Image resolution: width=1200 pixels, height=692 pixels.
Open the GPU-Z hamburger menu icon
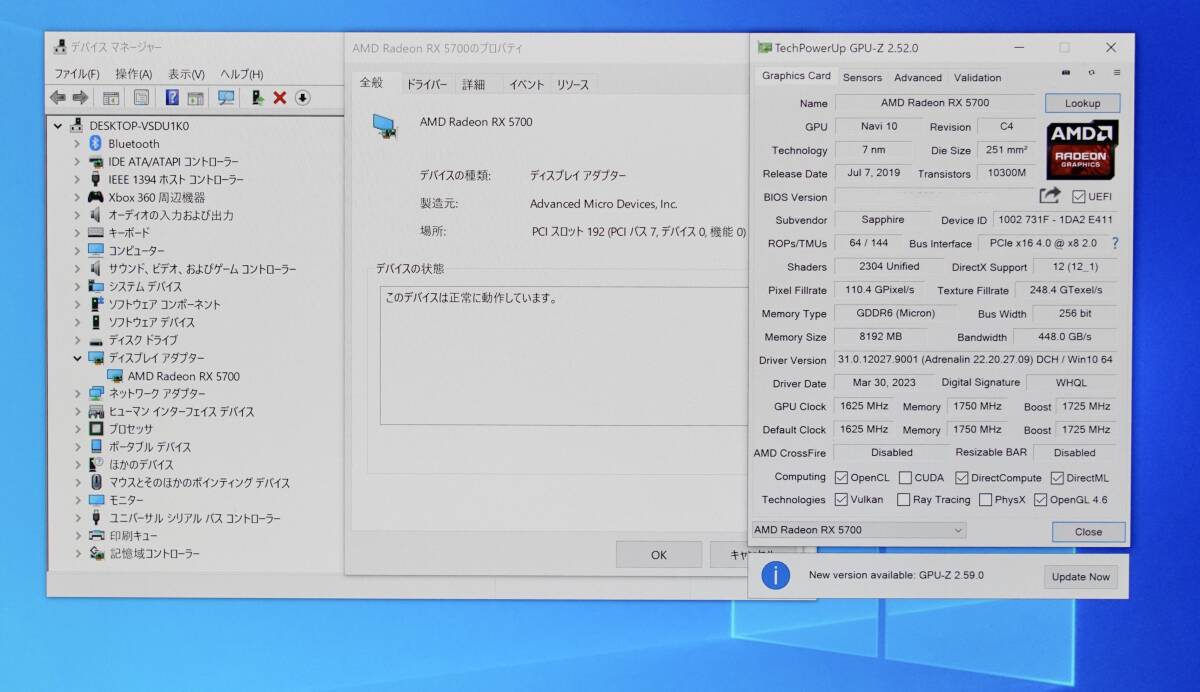[1116, 72]
